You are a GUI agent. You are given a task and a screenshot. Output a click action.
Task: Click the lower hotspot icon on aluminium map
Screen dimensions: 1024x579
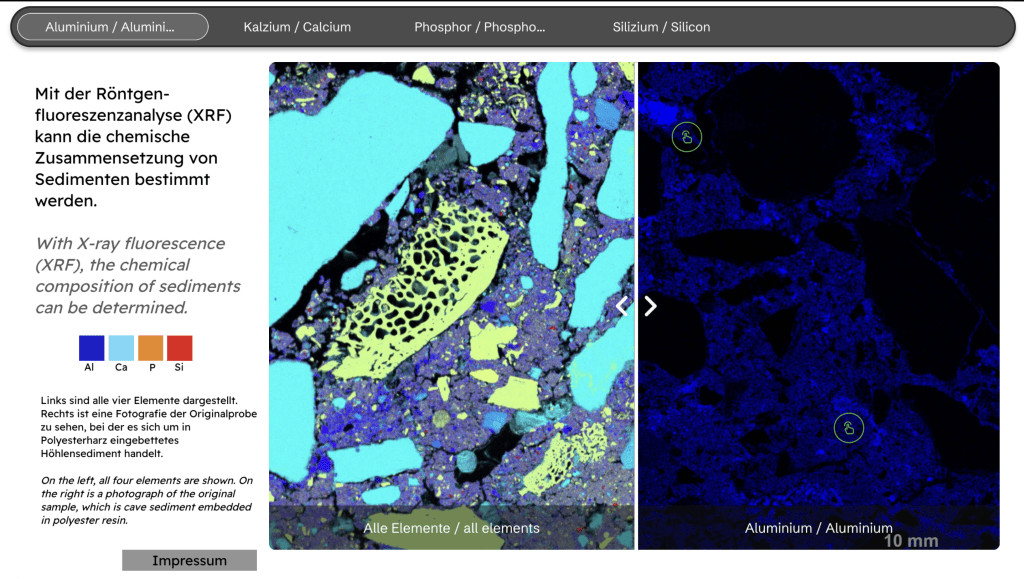pos(848,429)
